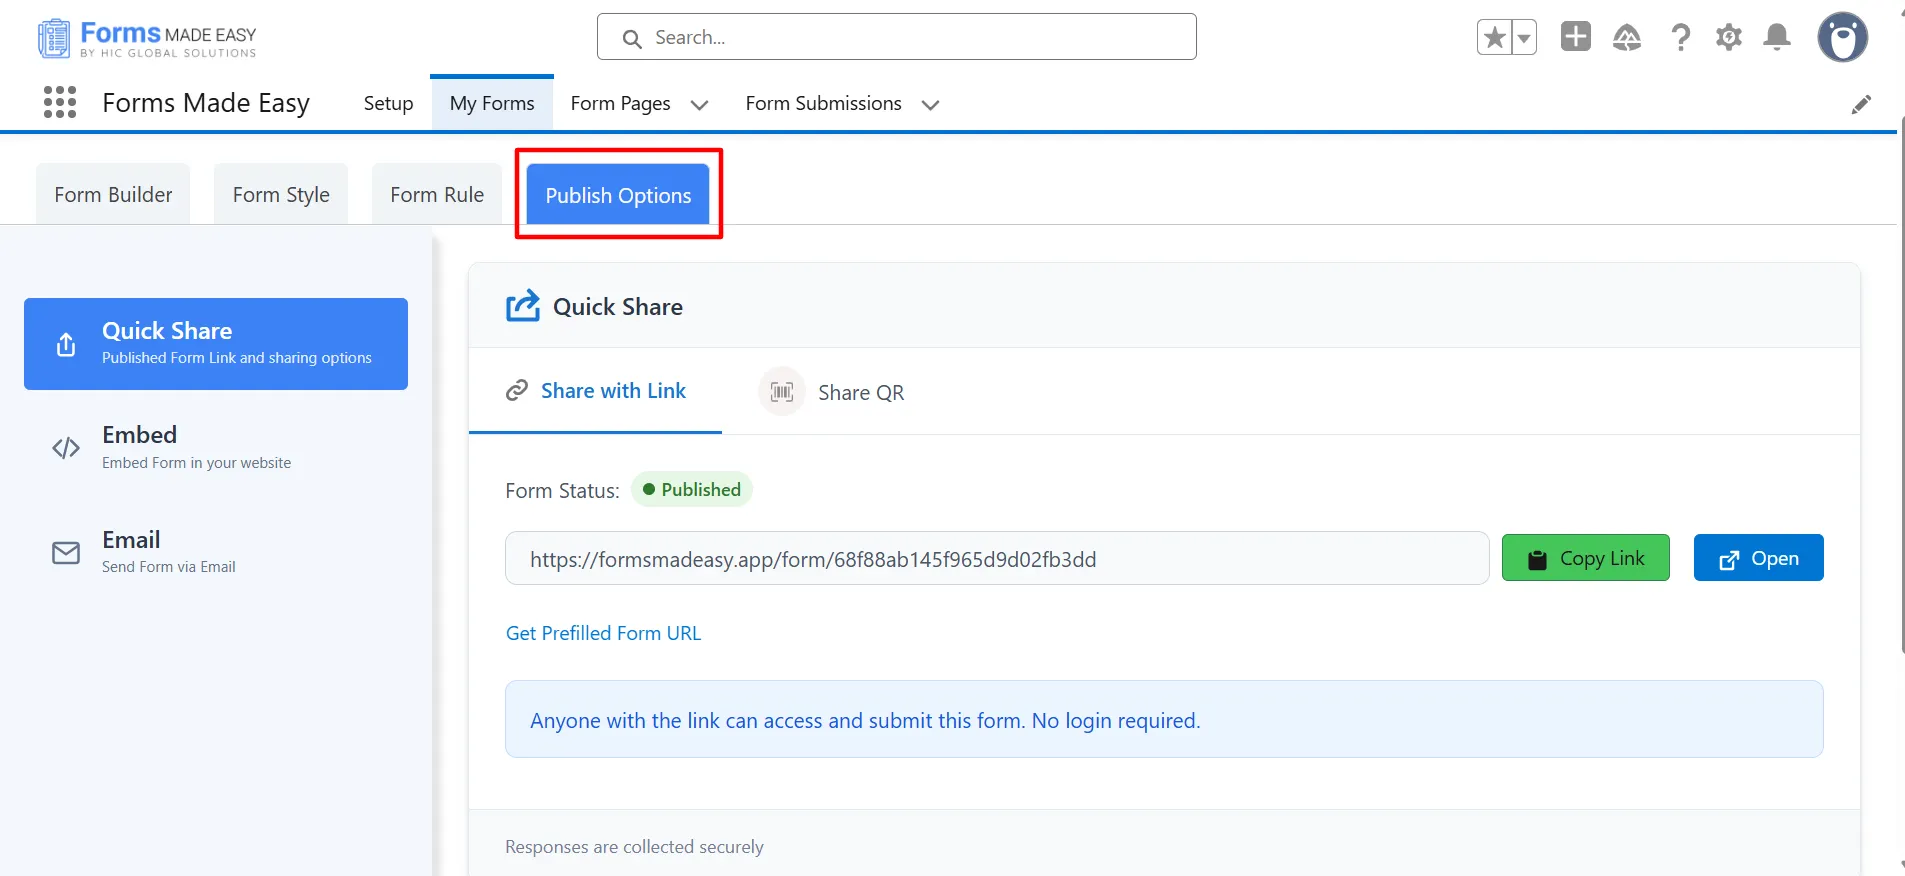Open the Help question mark icon
The image size is (1905, 876).
[1680, 38]
